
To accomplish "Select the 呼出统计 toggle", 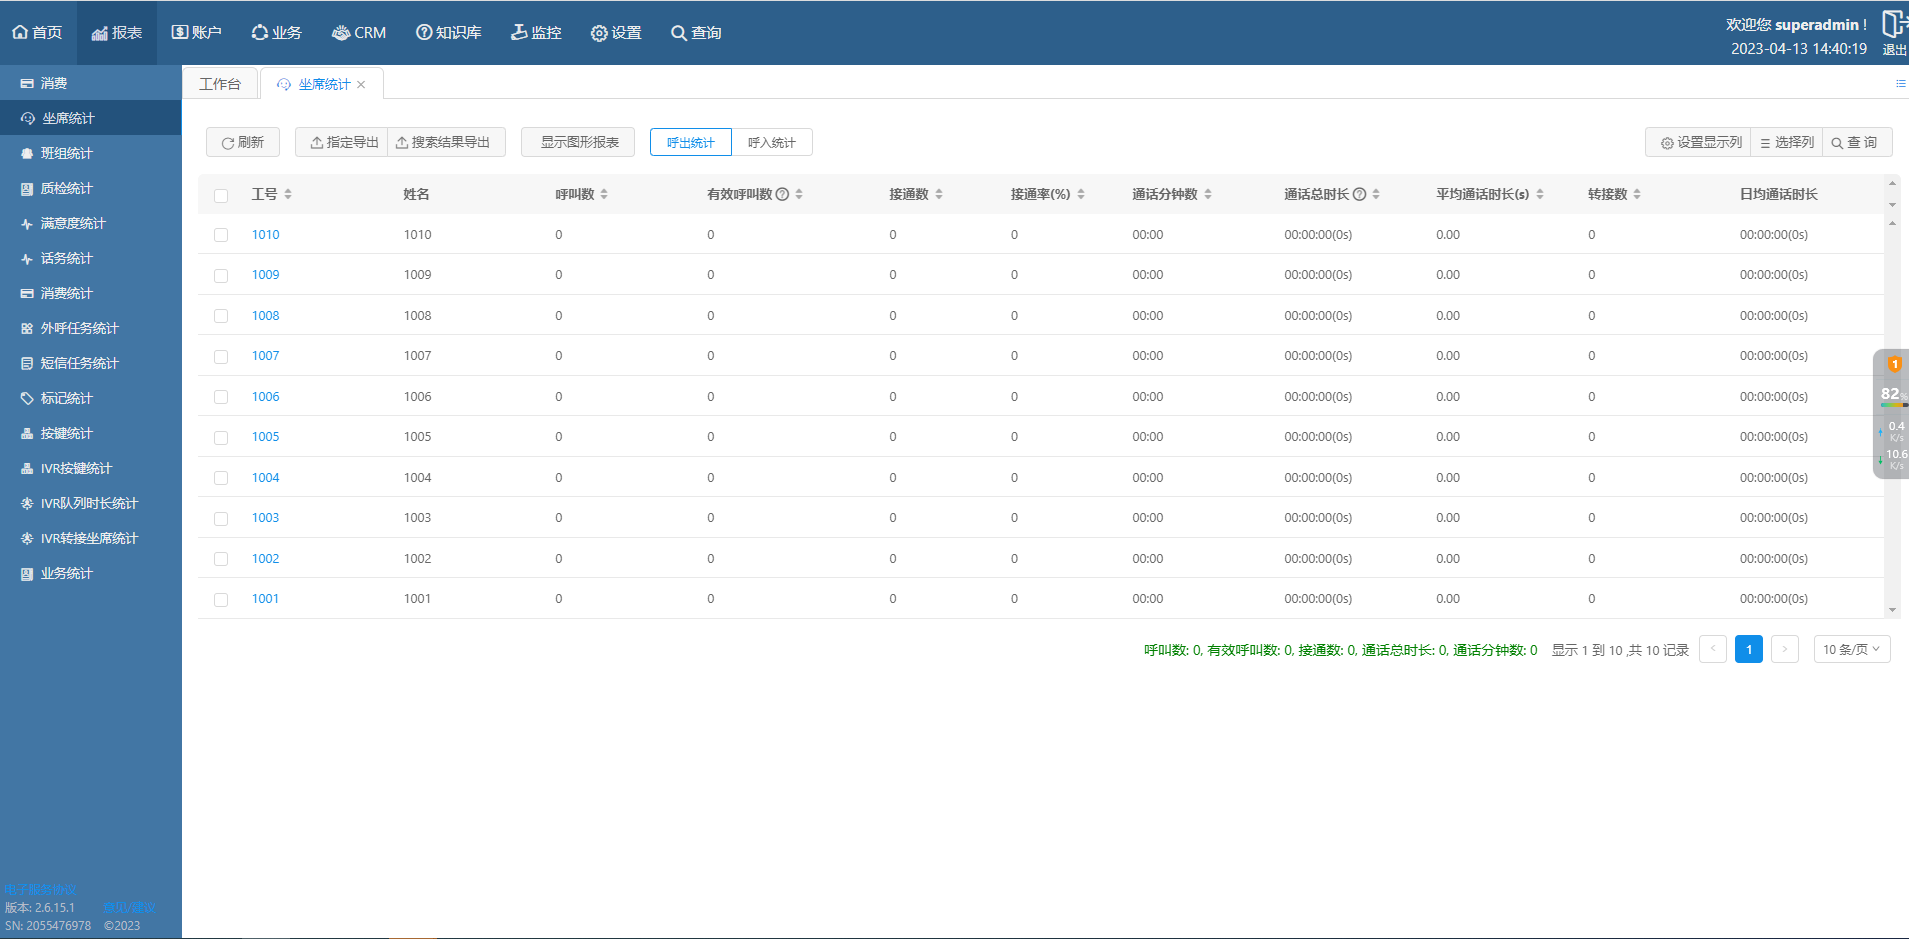I will (691, 142).
